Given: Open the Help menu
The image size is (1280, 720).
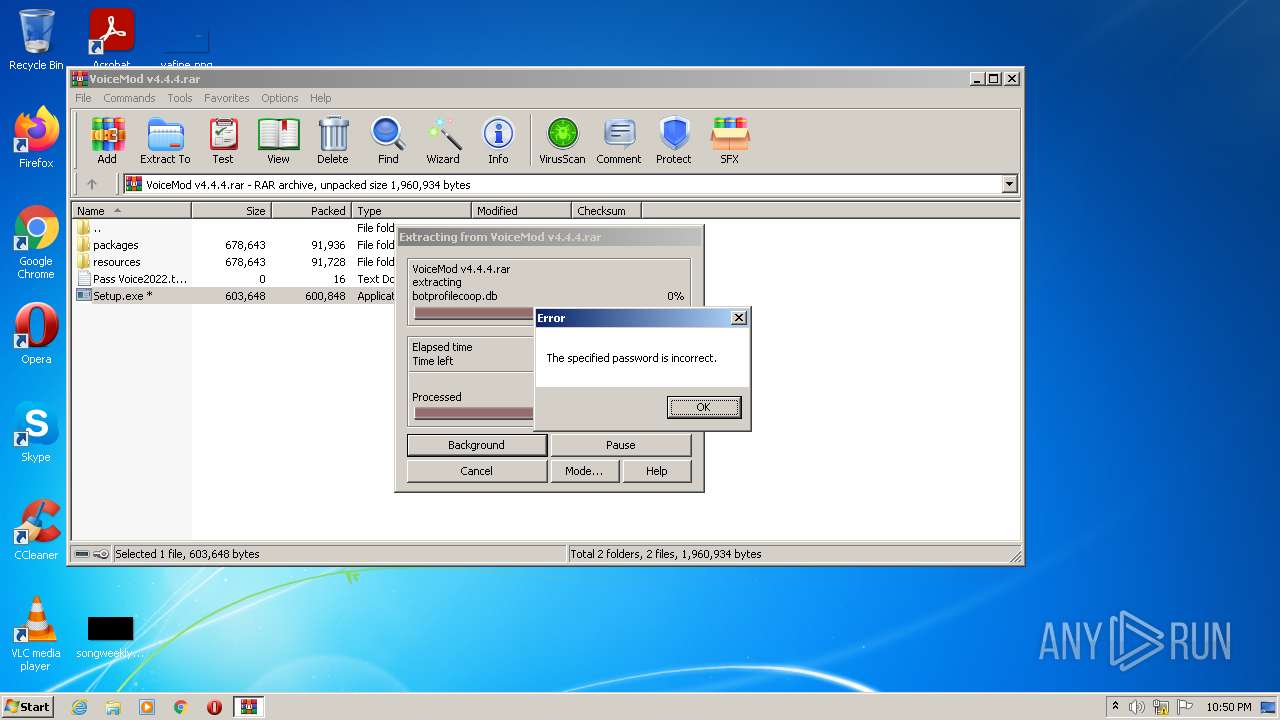Looking at the screenshot, I should [320, 98].
